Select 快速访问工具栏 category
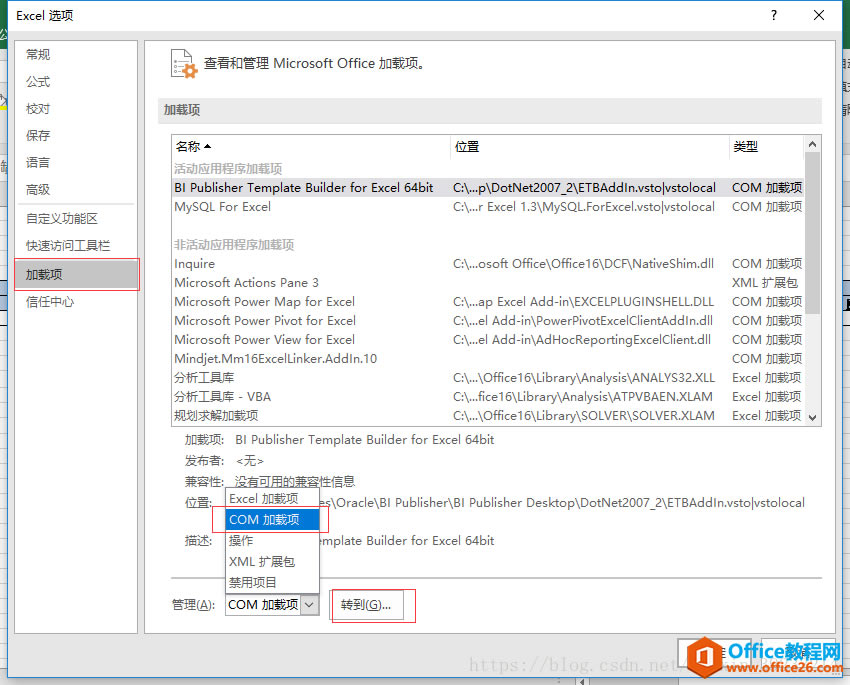Screen dimensions: 850x685 [68, 245]
